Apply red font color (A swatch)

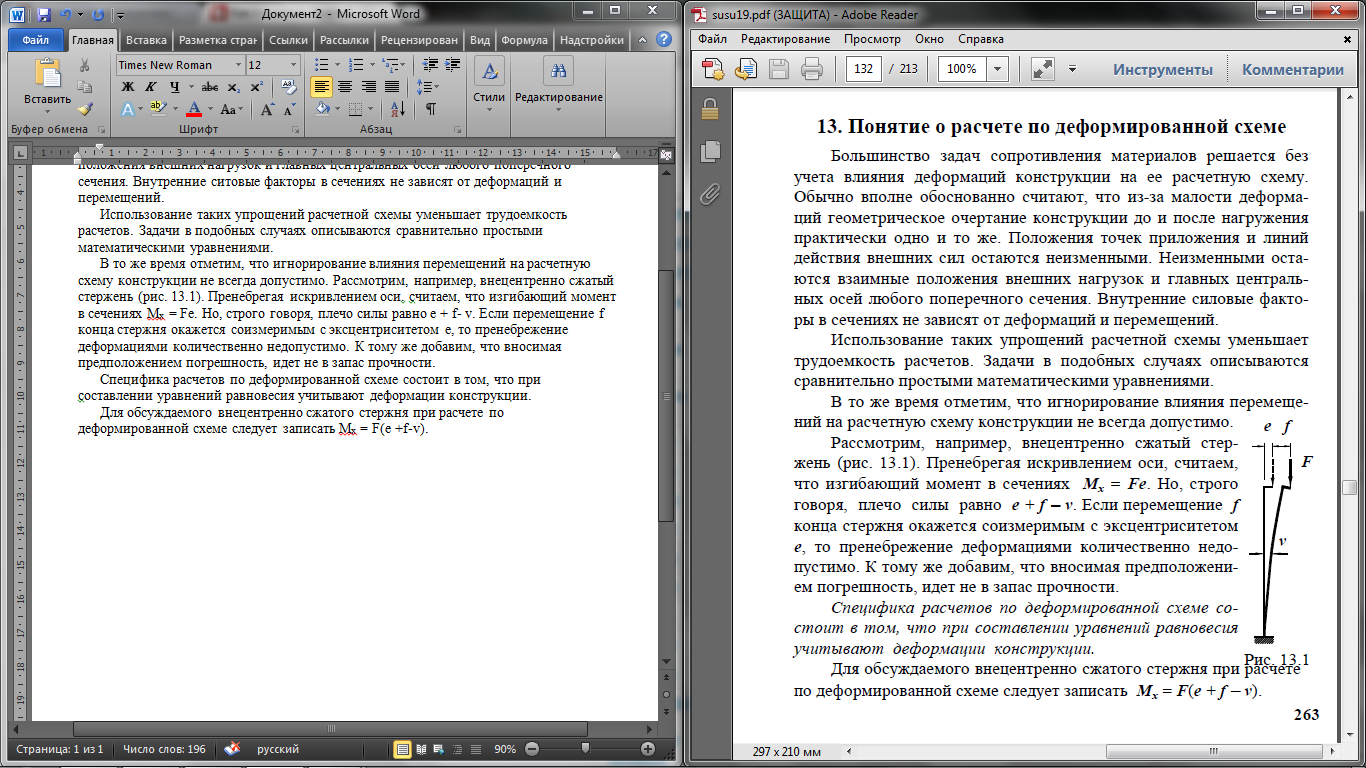coord(194,109)
